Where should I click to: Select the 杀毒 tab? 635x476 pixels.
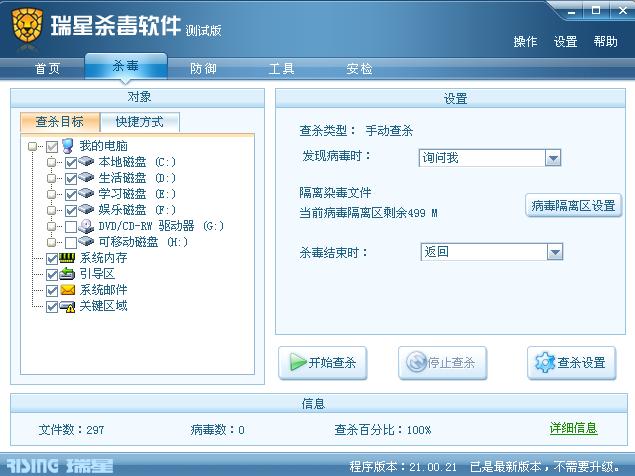(x=126, y=66)
